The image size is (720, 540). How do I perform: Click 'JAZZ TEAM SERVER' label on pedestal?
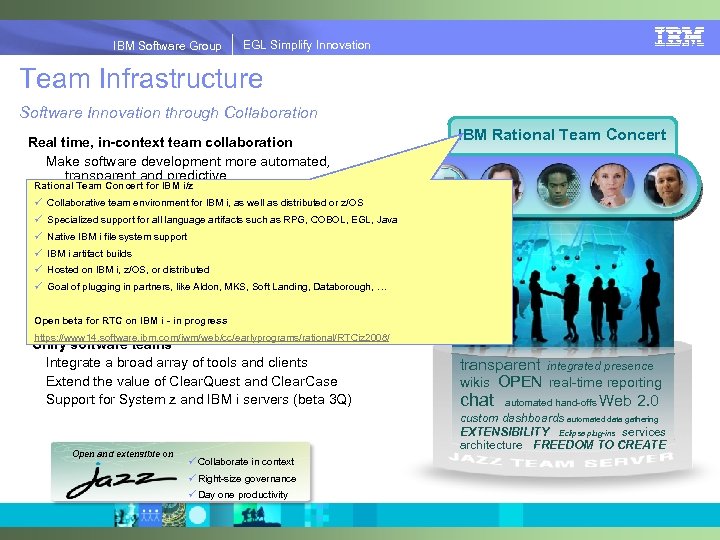click(x=561, y=460)
